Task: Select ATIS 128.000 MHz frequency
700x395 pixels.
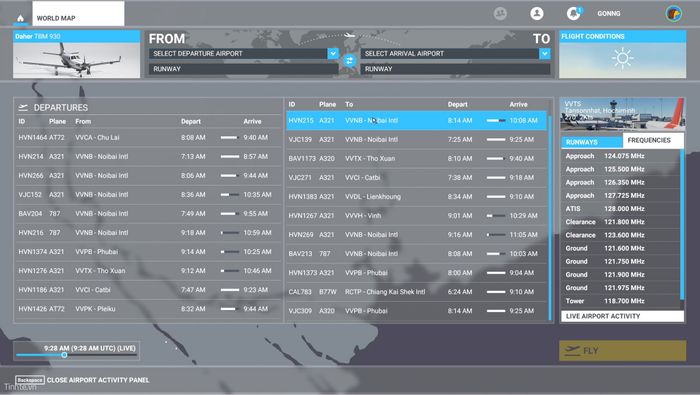Action: click(x=621, y=209)
